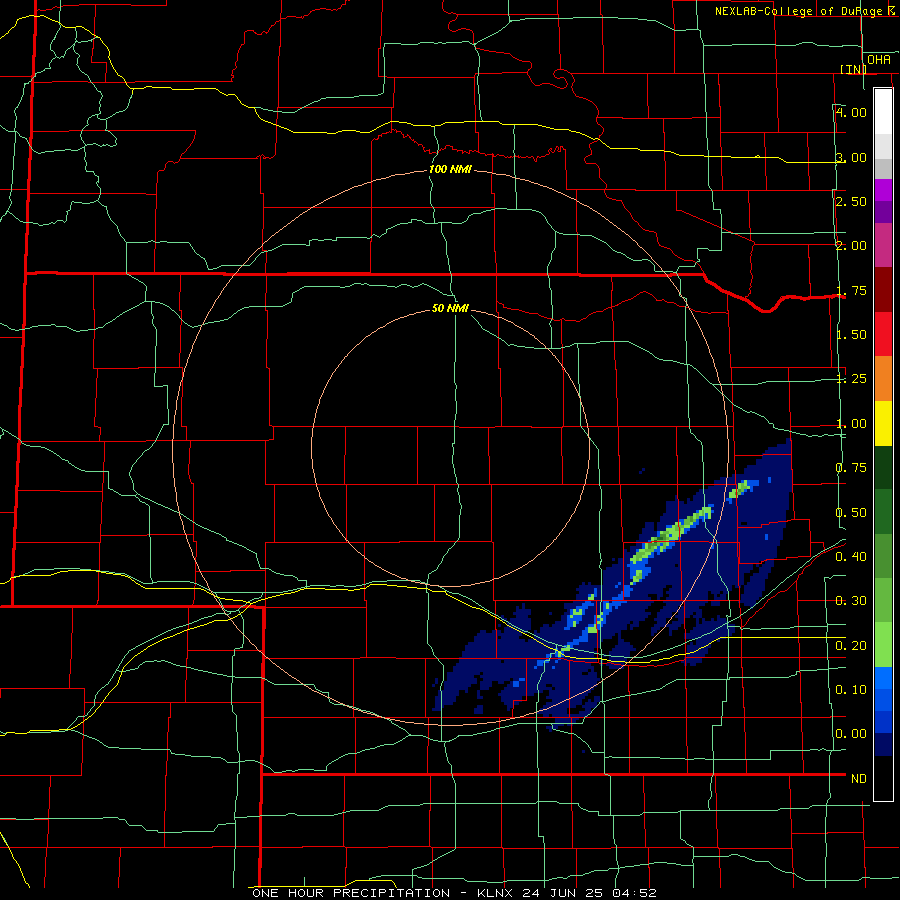Pick the light green swatch beside 0.30

pyautogui.click(x=883, y=601)
